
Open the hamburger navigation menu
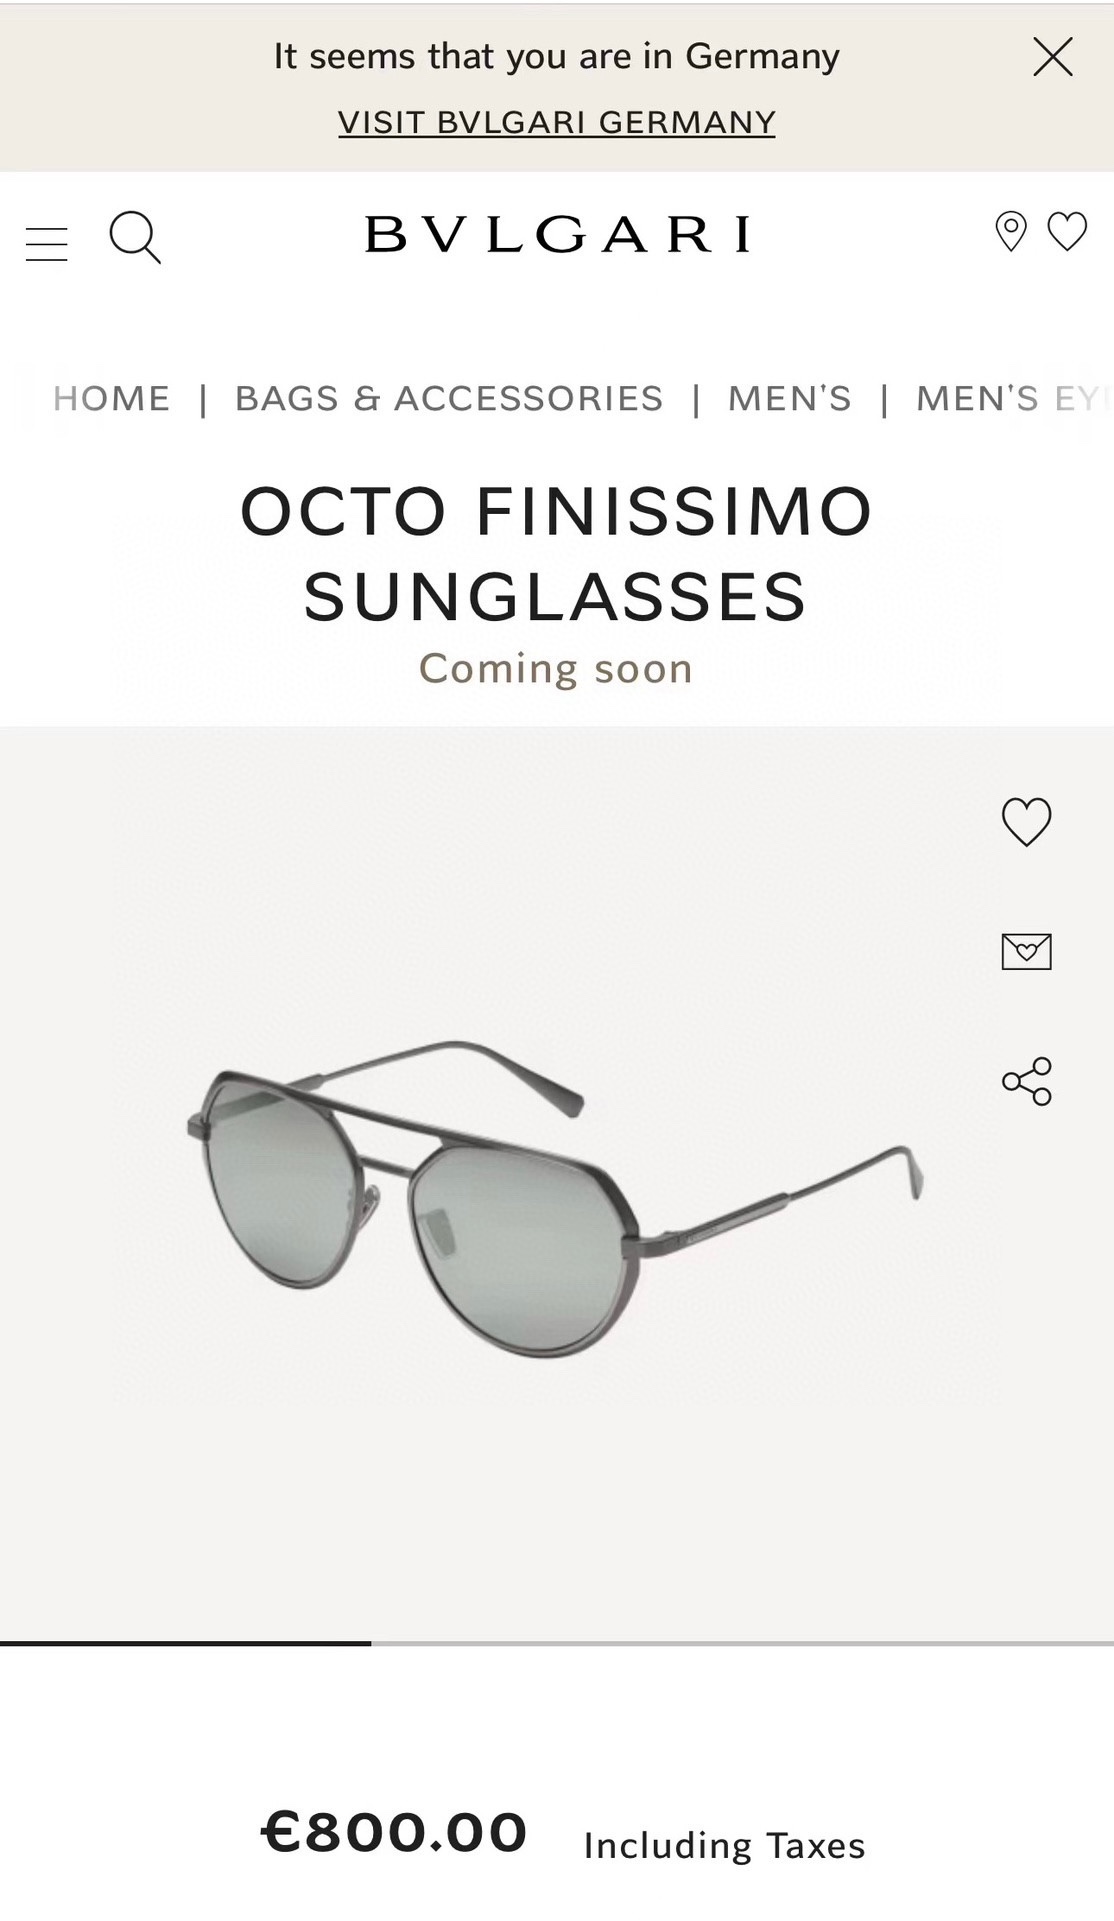coord(46,244)
